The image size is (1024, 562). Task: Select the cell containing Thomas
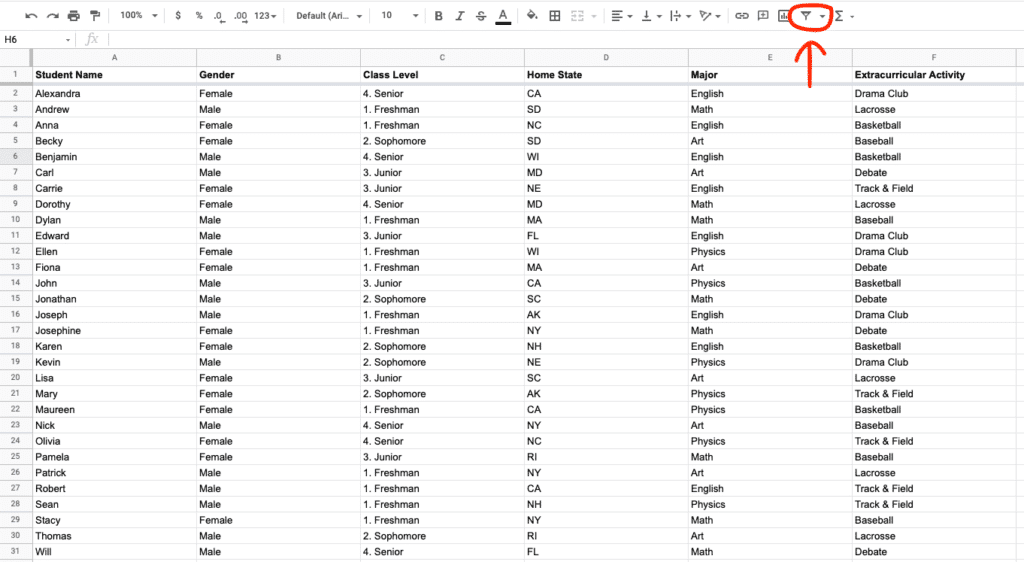114,536
